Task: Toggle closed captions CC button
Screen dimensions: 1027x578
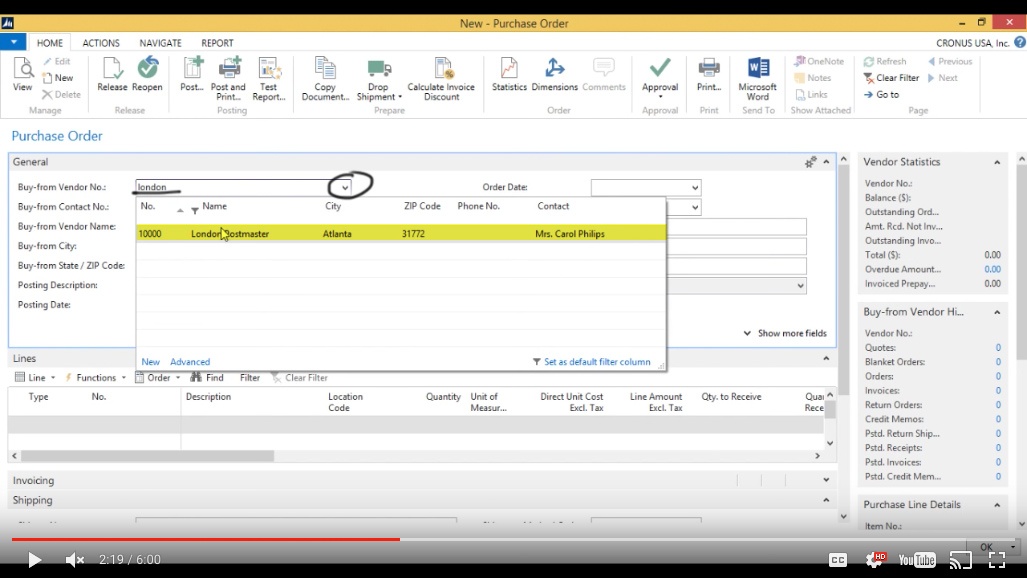Action: tap(838, 560)
